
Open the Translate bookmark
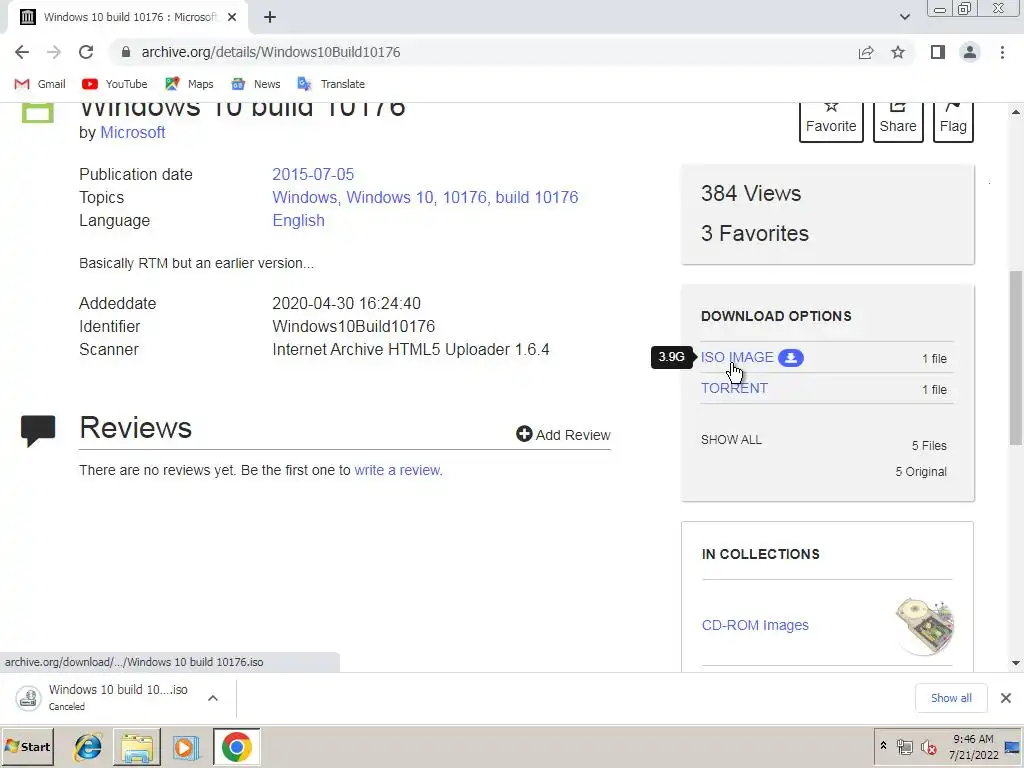click(x=331, y=84)
